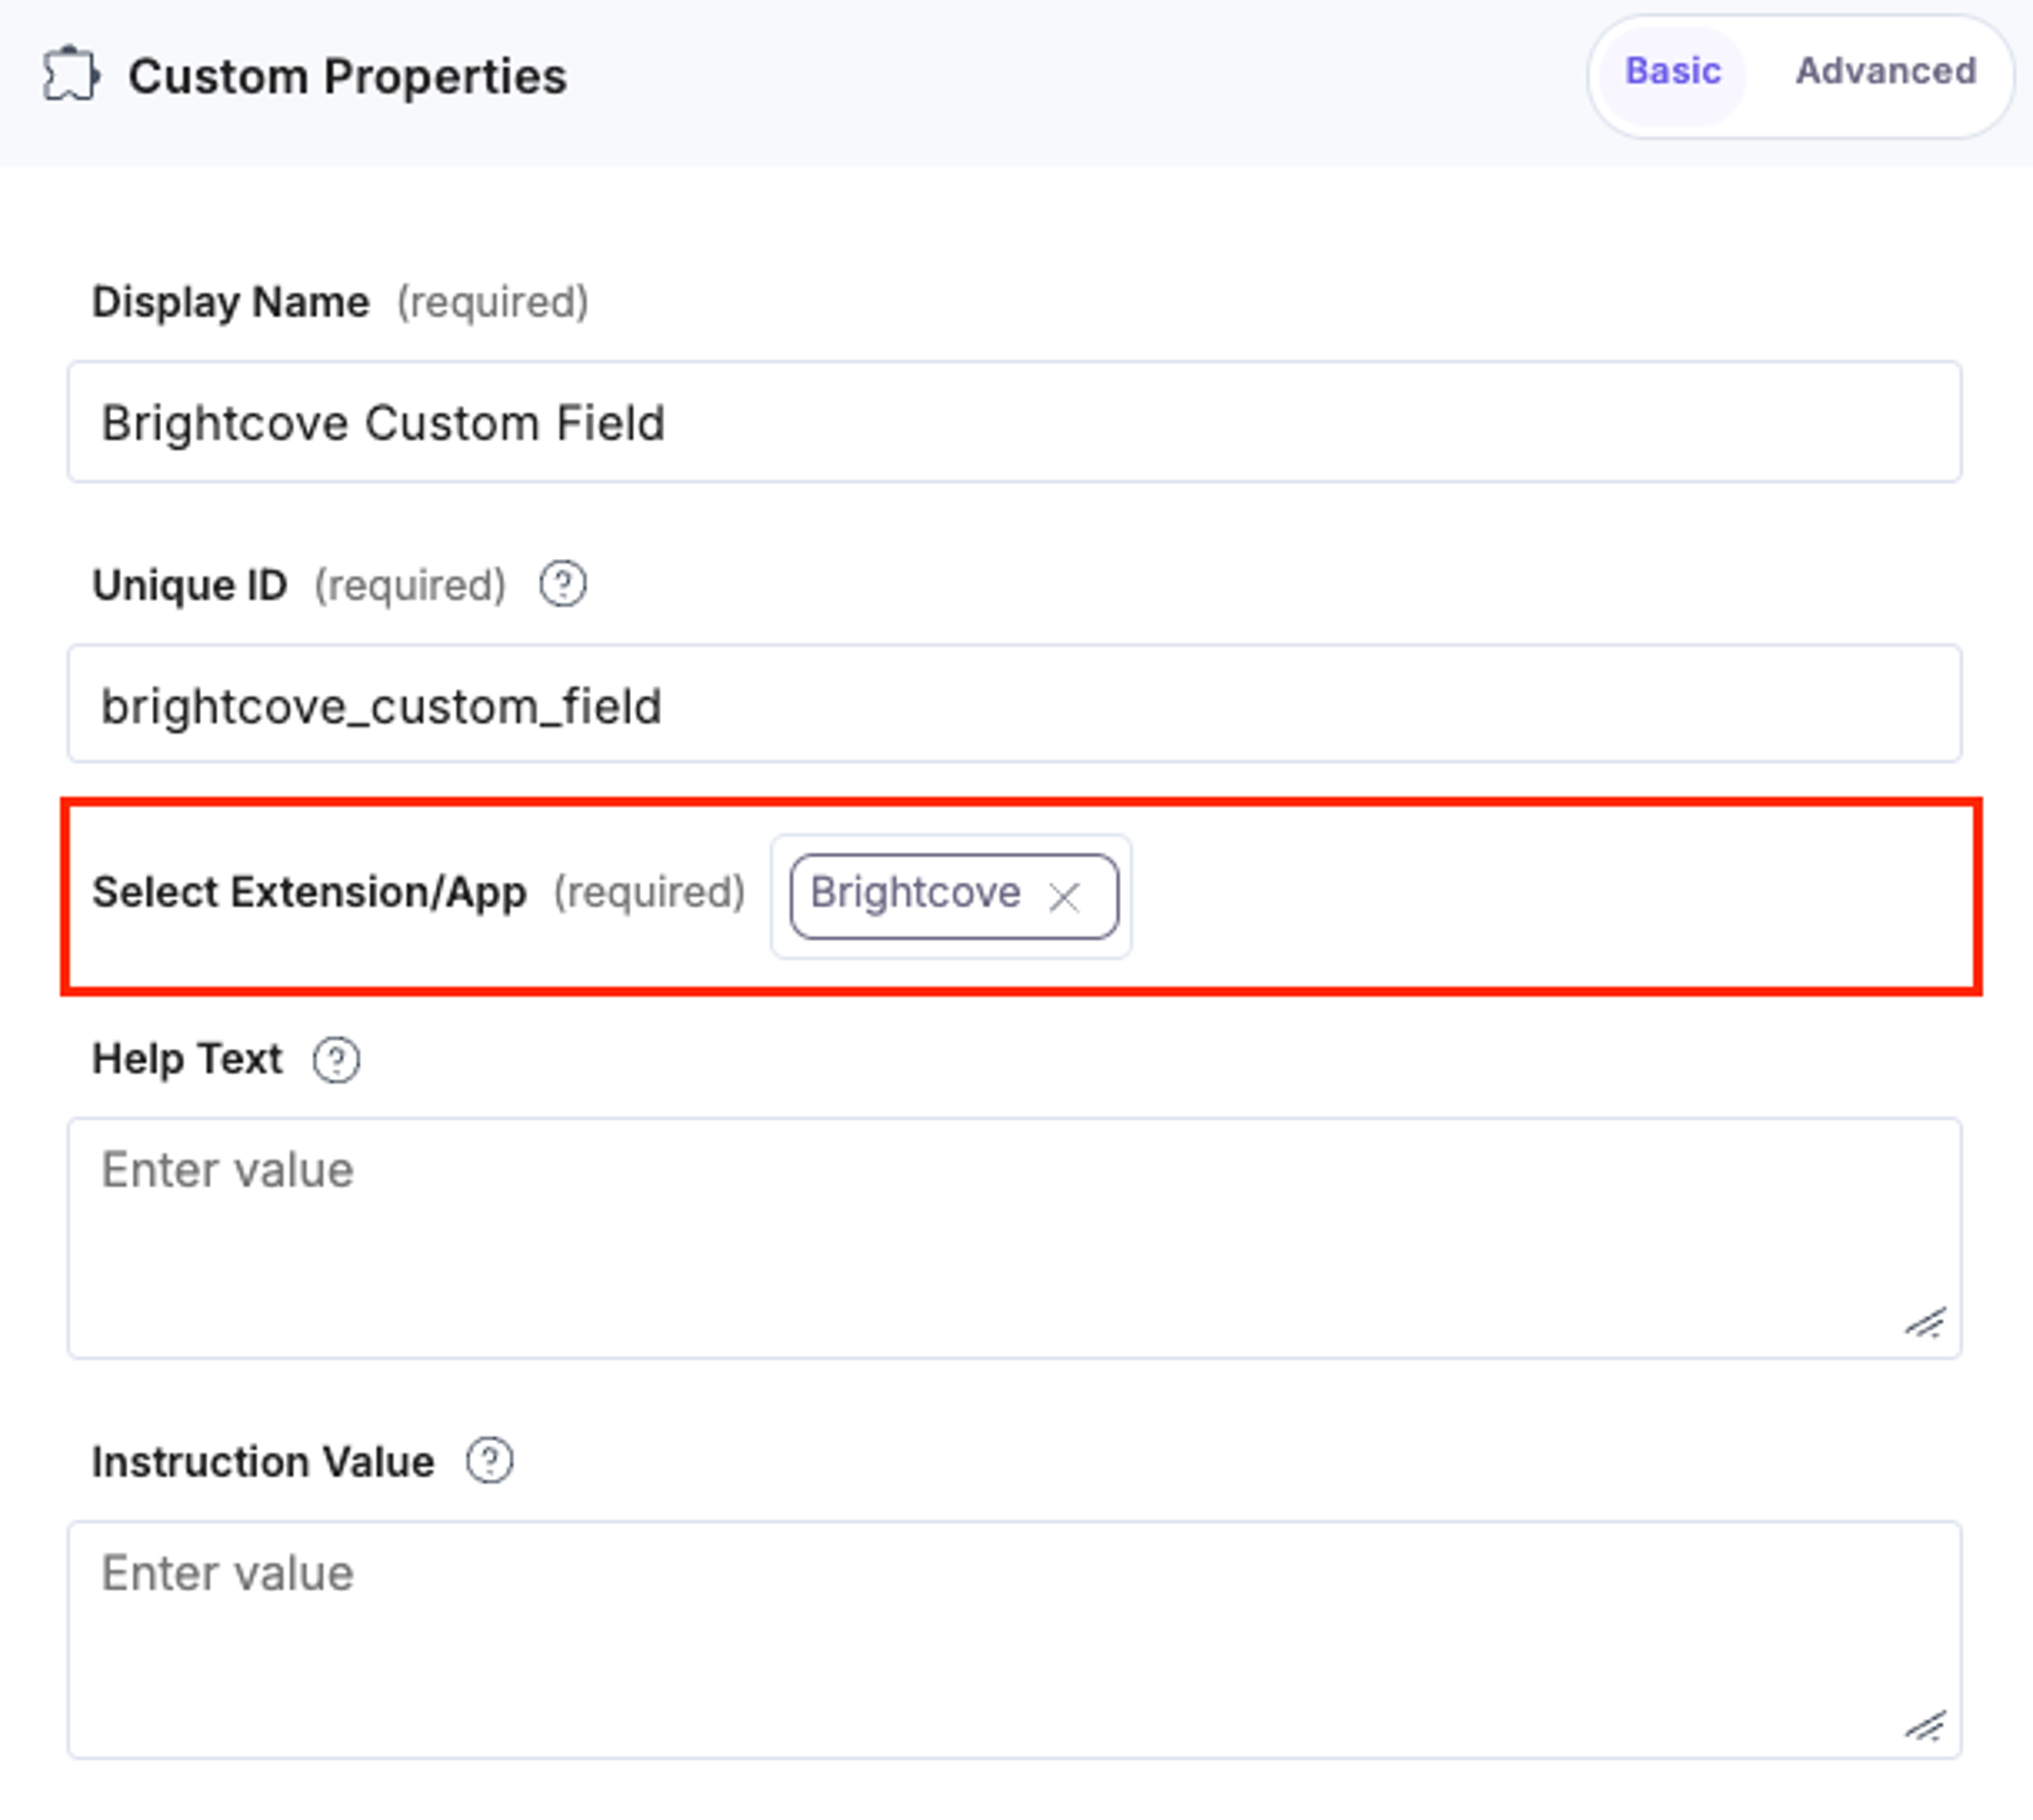Click the Help Text label

pos(187,1059)
